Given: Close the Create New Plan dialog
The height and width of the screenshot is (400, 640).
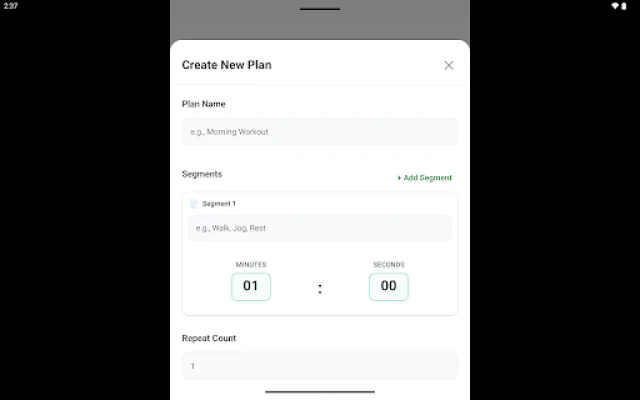Looking at the screenshot, I should [x=448, y=65].
